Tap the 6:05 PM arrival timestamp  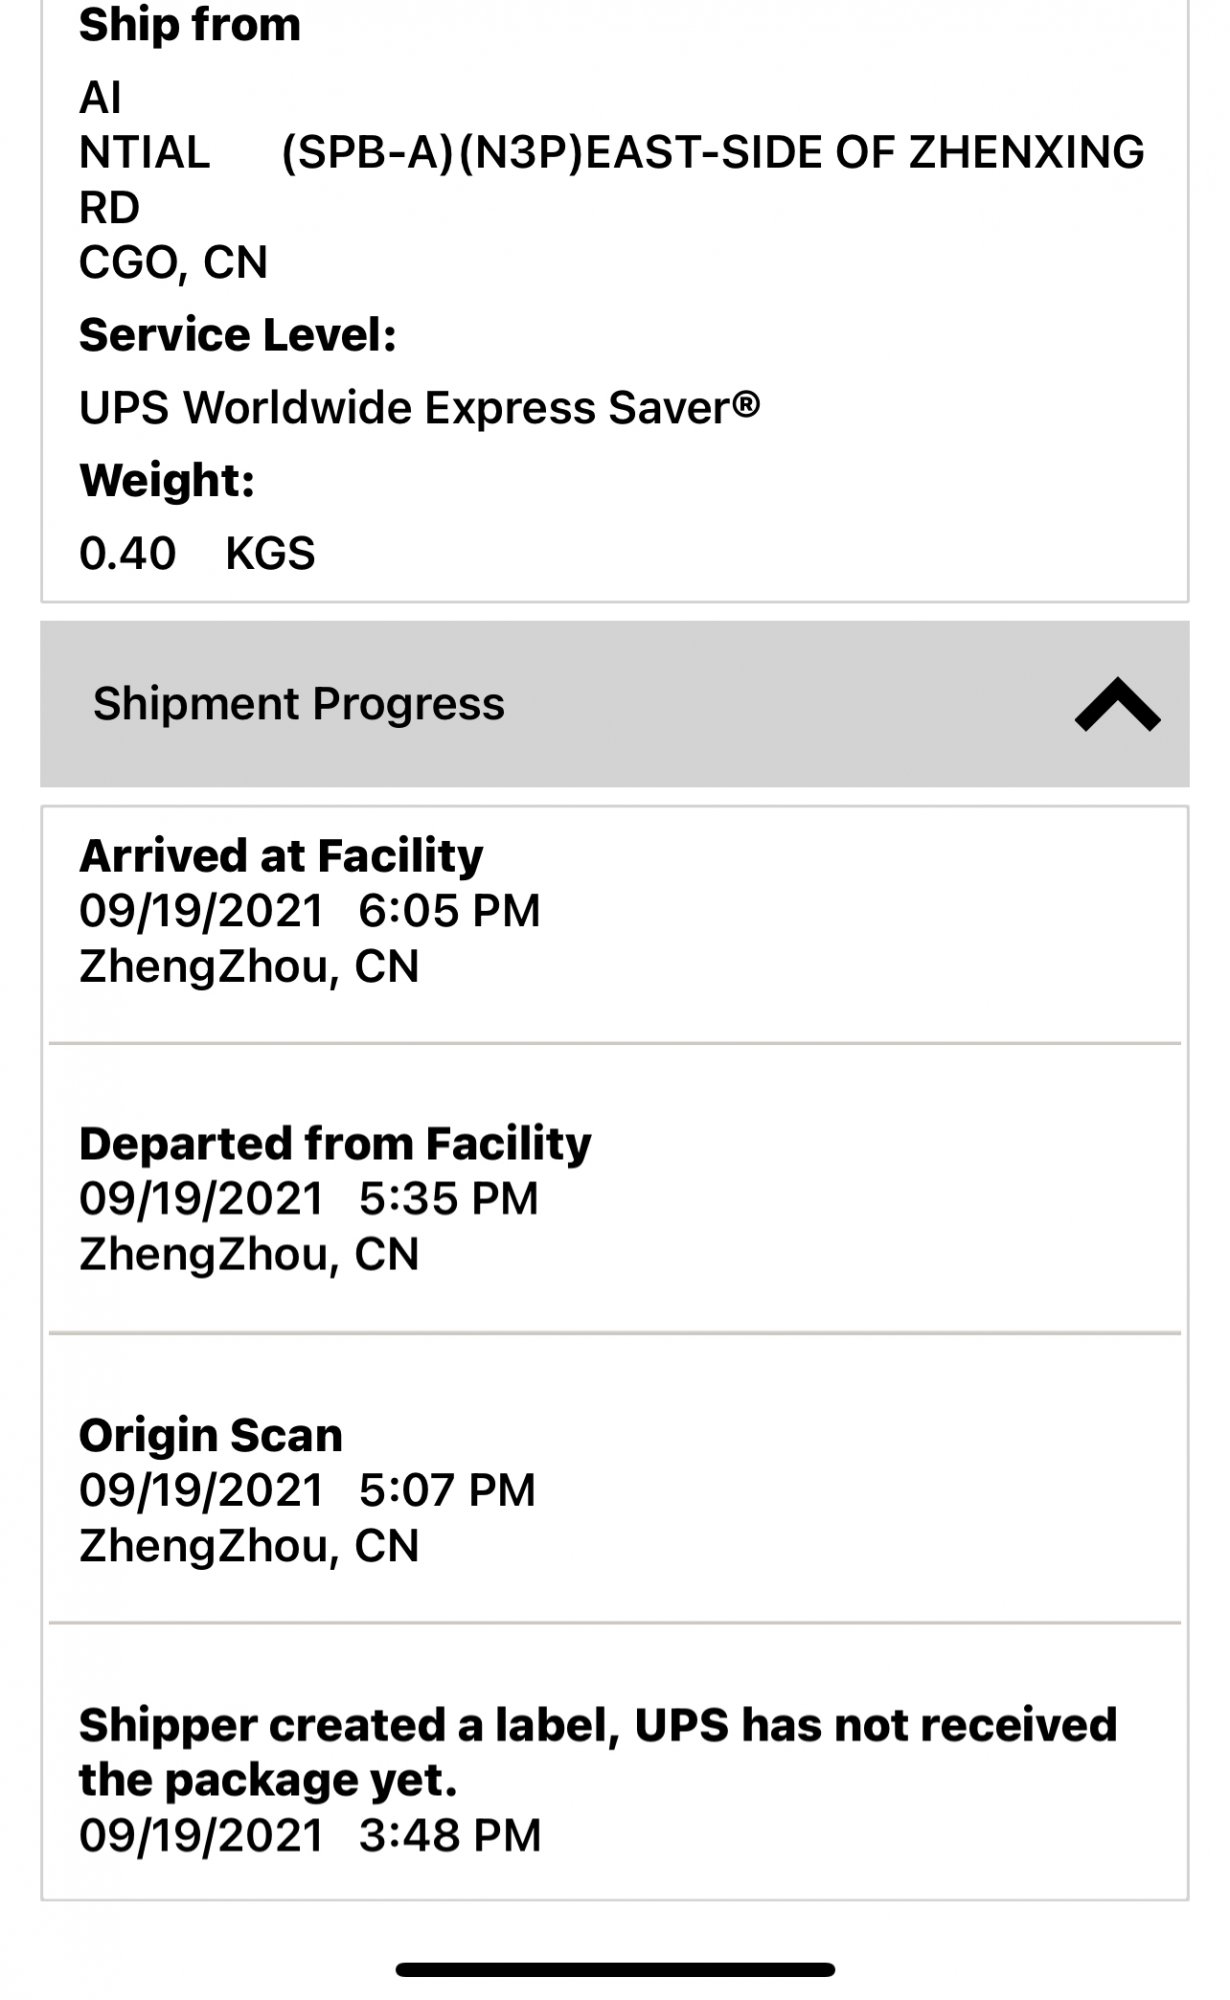pos(449,911)
